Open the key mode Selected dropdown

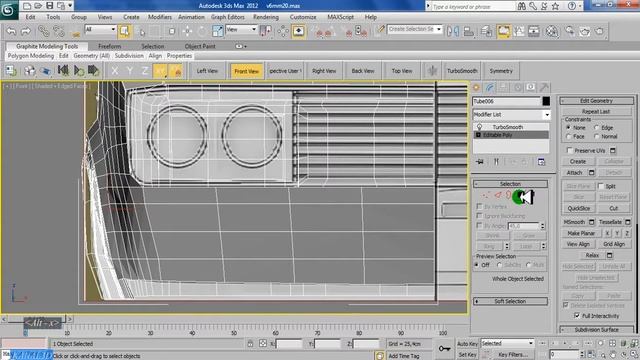[x=507, y=343]
